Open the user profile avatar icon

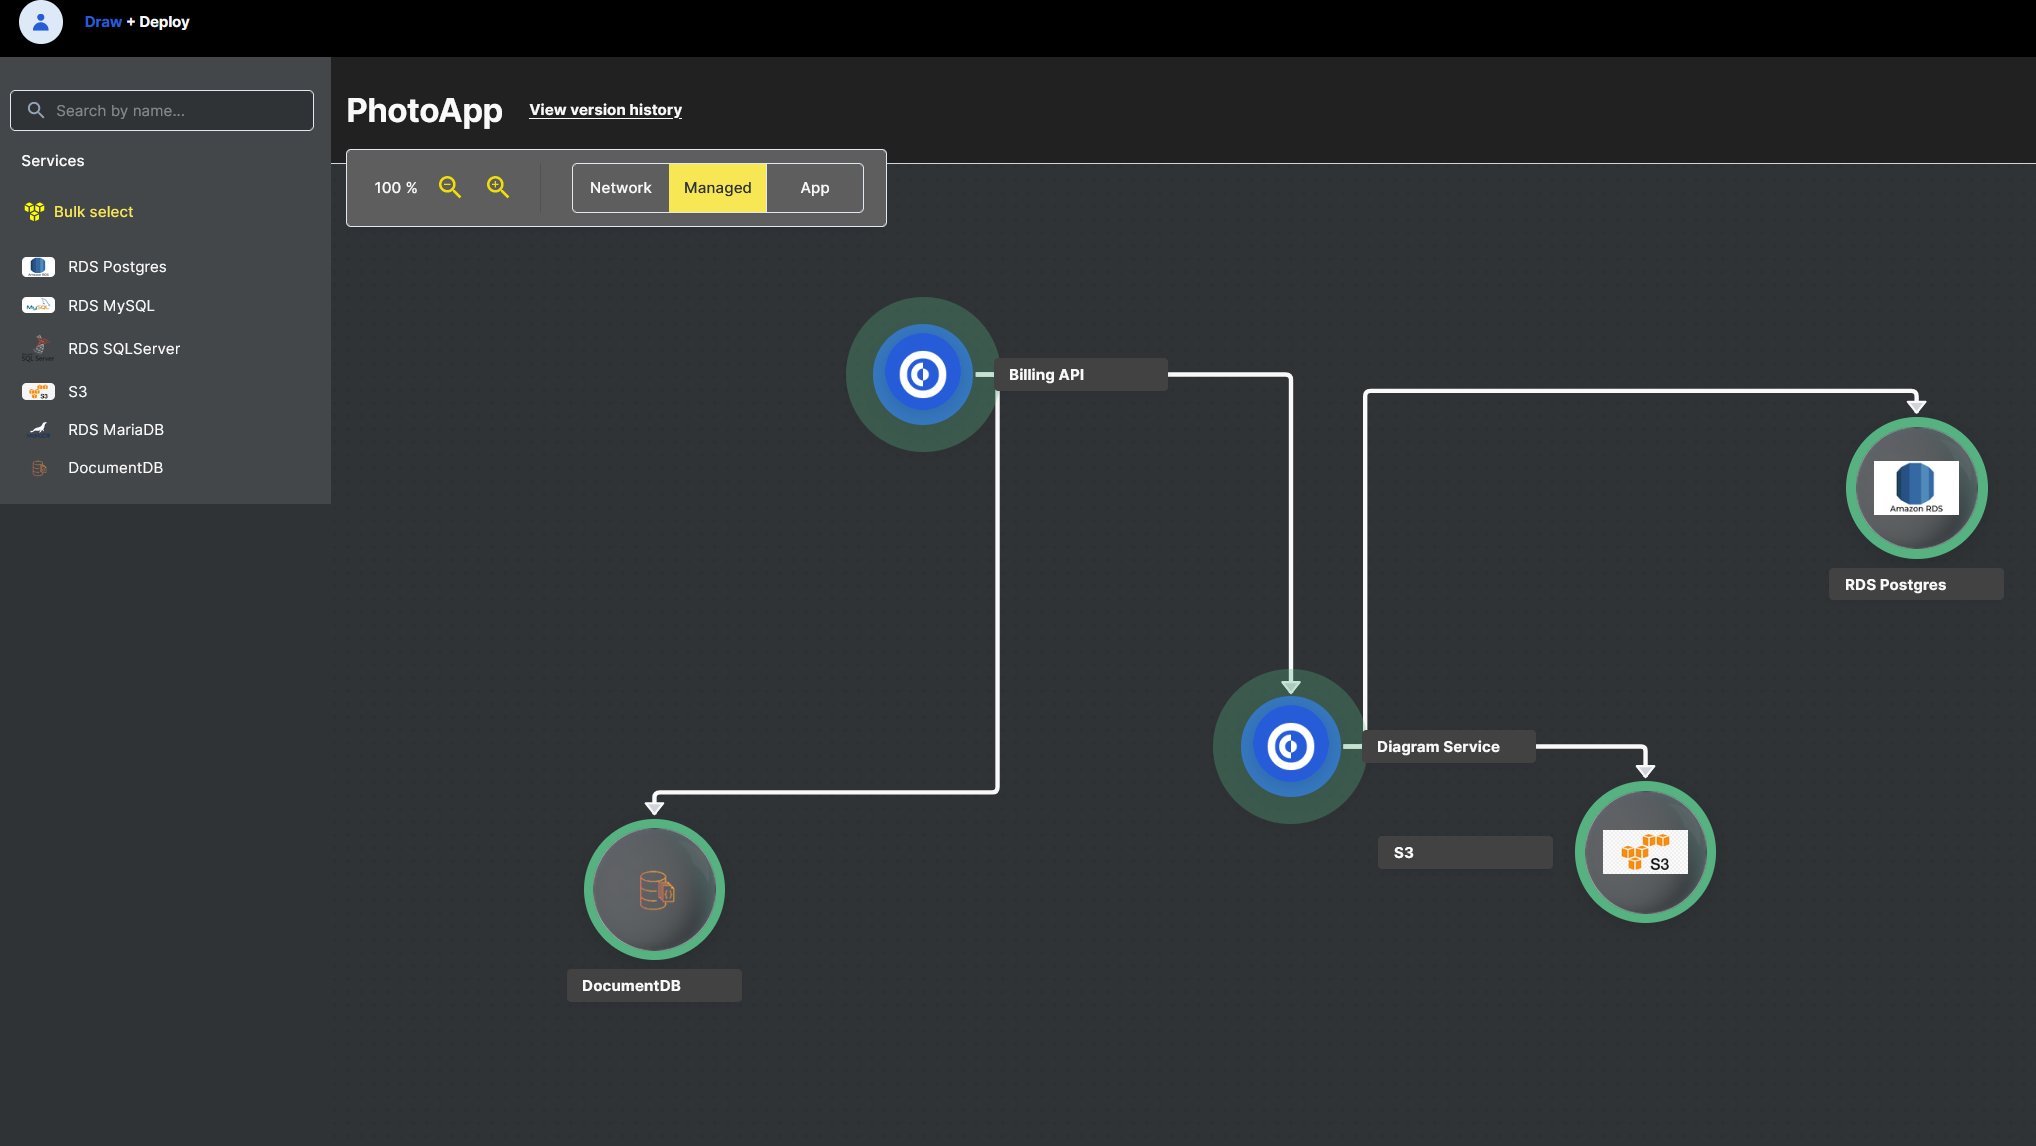[x=41, y=22]
